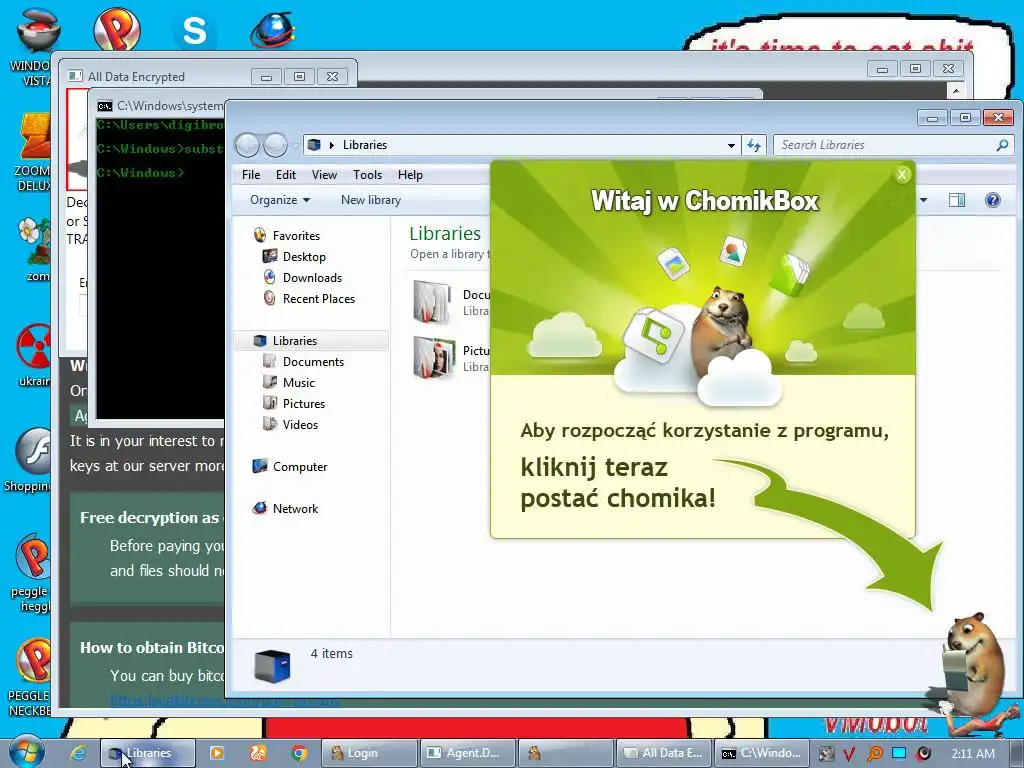Select Pictures under Libraries
The width and height of the screenshot is (1024, 768).
click(x=304, y=404)
